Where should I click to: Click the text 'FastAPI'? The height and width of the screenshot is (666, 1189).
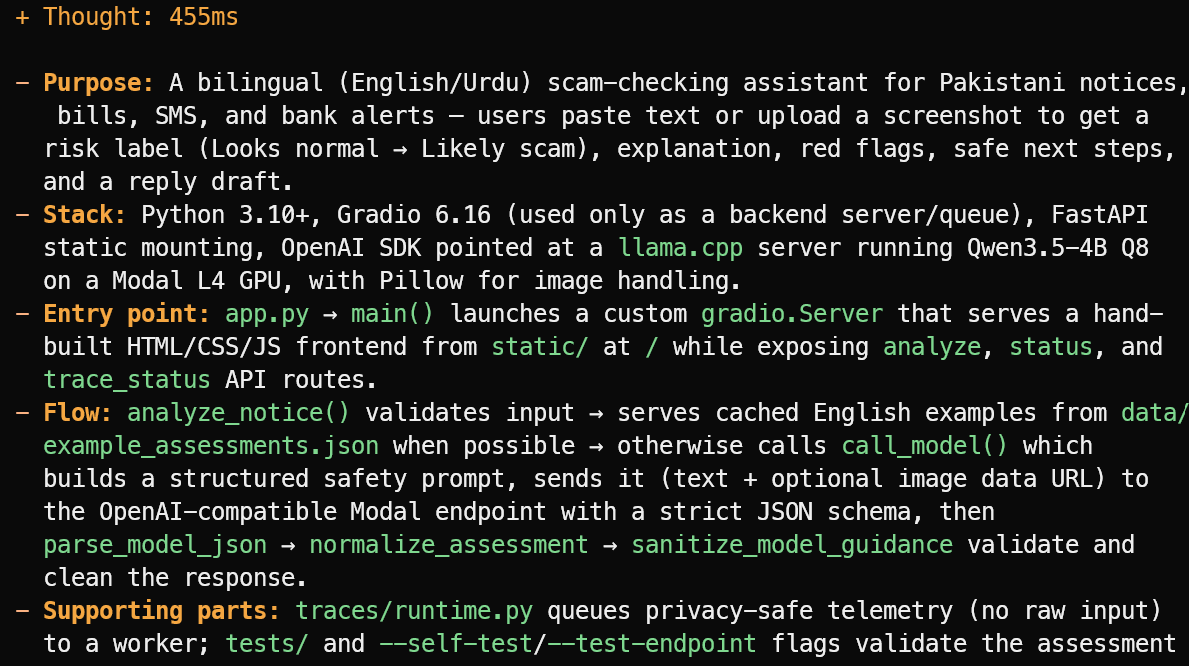(x=1100, y=215)
